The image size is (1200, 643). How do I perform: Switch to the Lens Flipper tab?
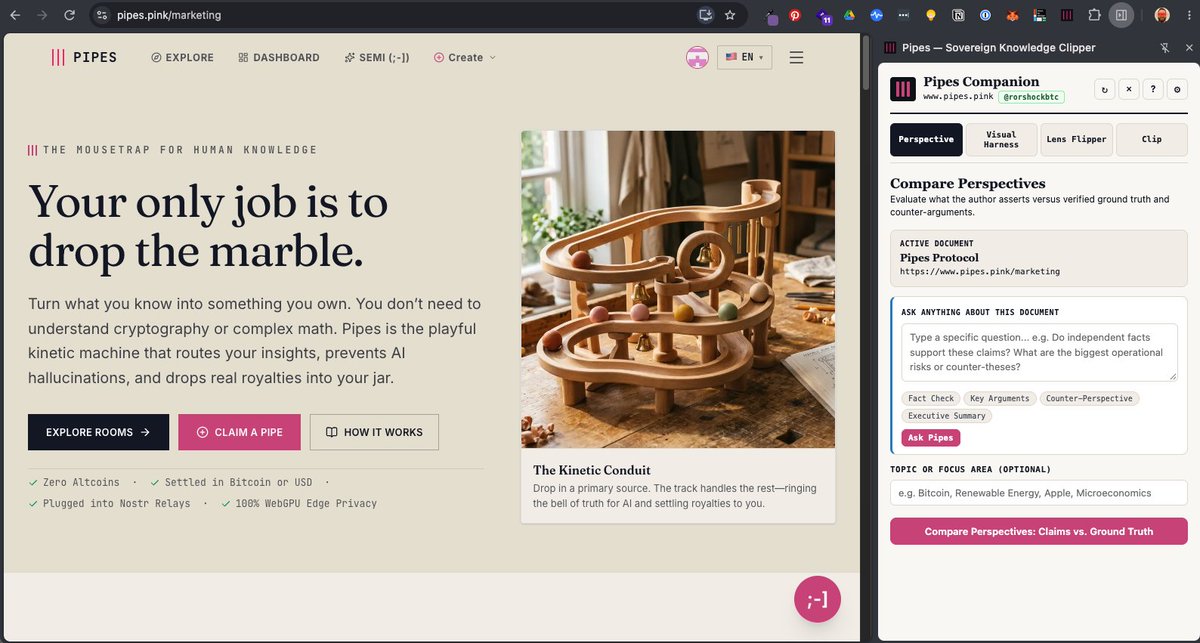tap(1076, 139)
